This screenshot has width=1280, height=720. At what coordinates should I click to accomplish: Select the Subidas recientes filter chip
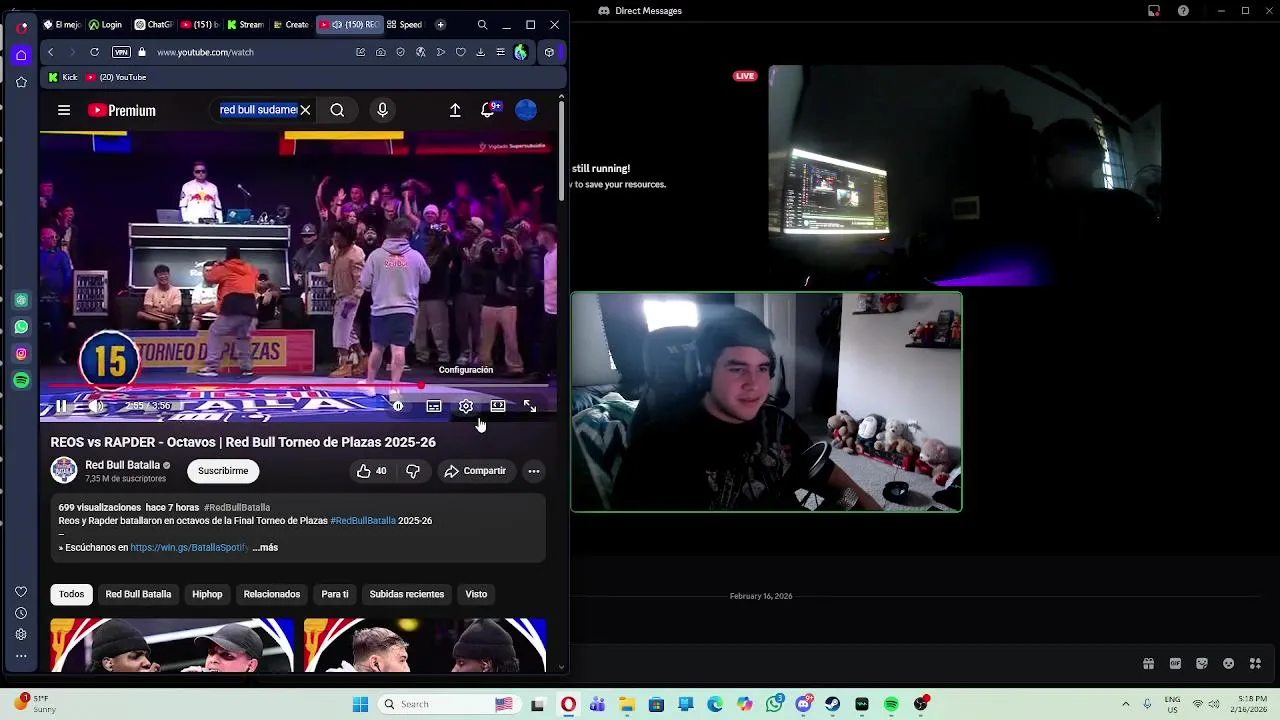[x=407, y=594]
